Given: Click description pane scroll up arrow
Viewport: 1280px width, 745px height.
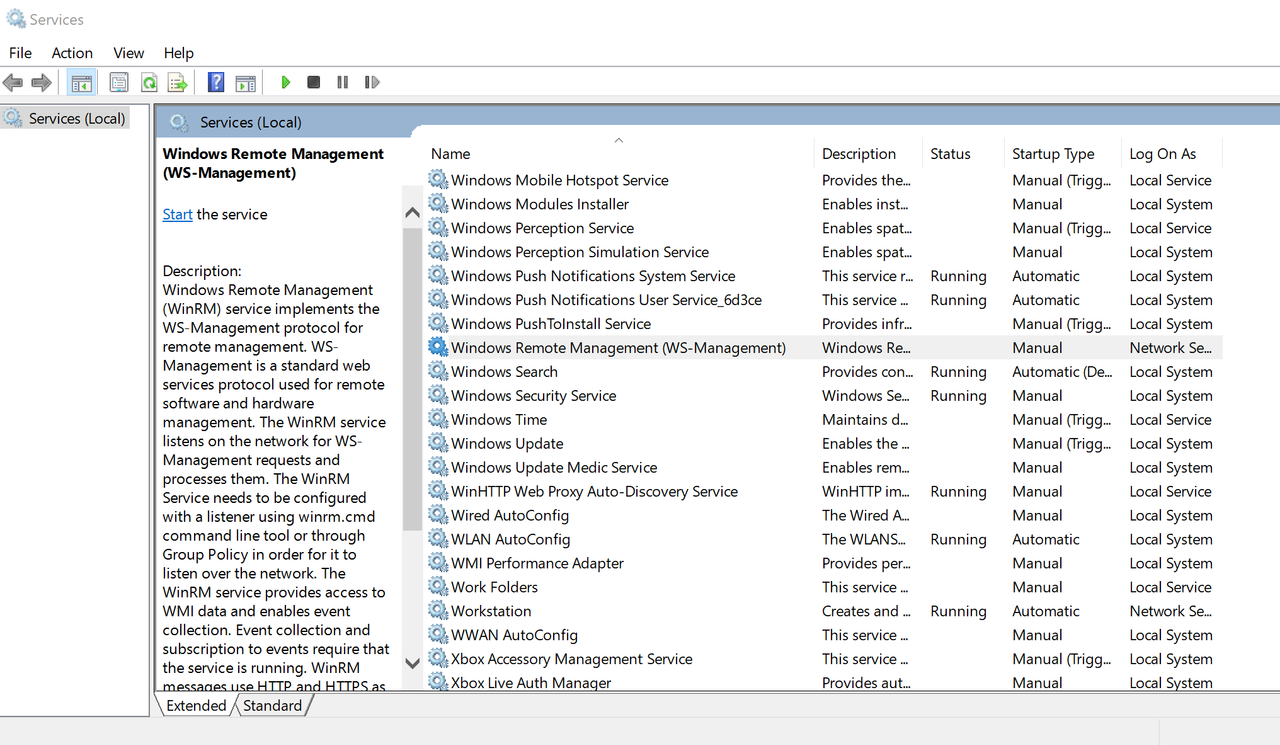Looking at the screenshot, I should click(x=412, y=213).
